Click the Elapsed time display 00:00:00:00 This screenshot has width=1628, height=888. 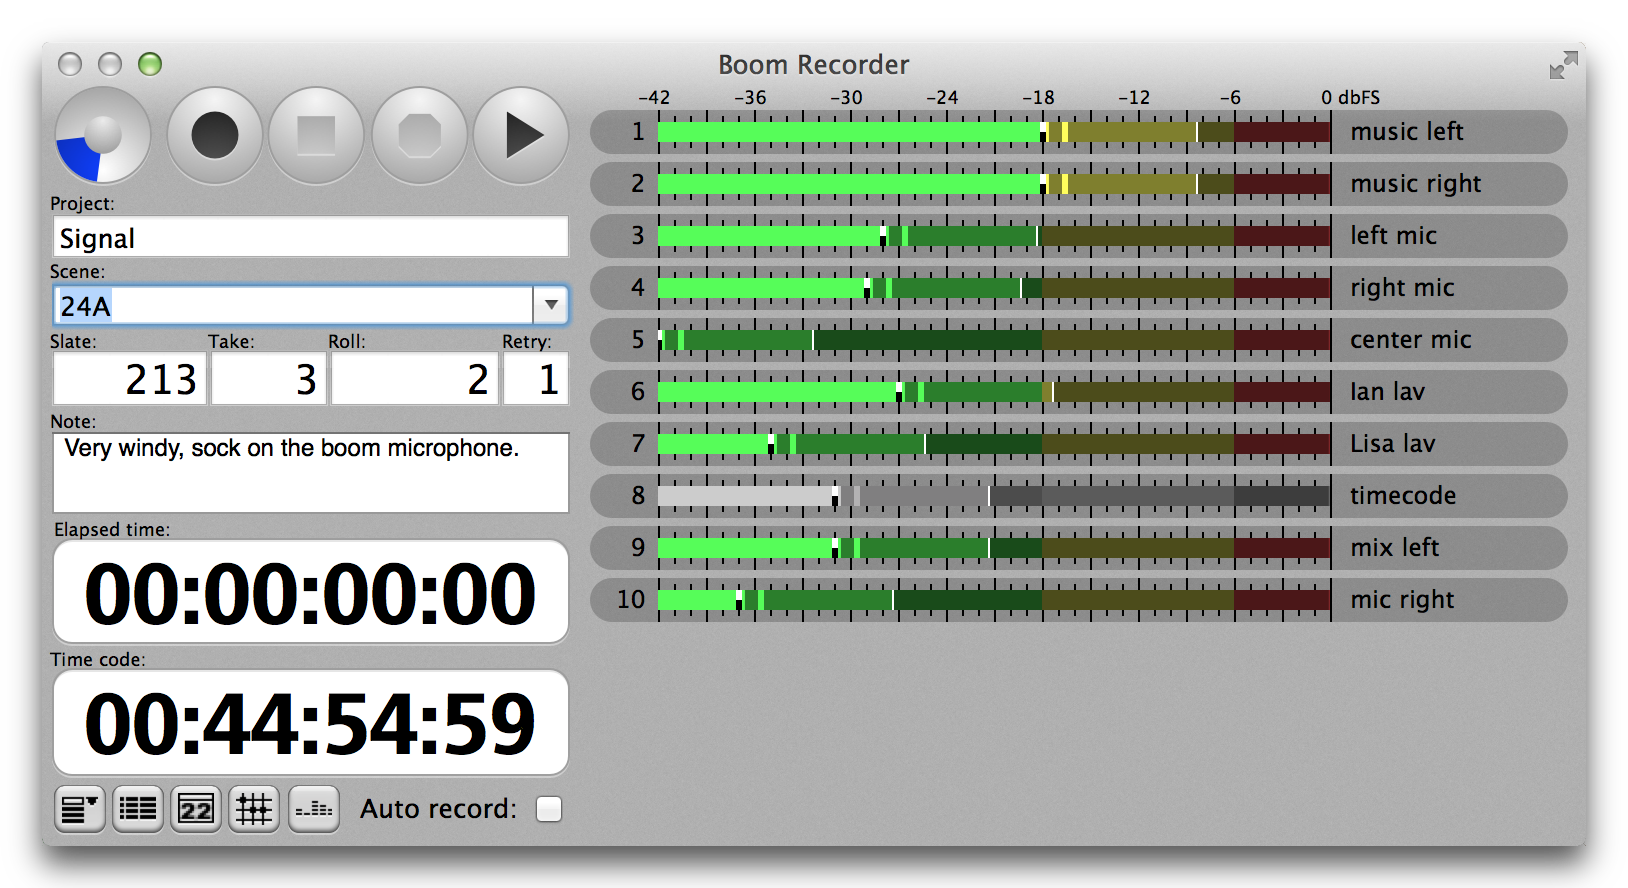pos(310,593)
